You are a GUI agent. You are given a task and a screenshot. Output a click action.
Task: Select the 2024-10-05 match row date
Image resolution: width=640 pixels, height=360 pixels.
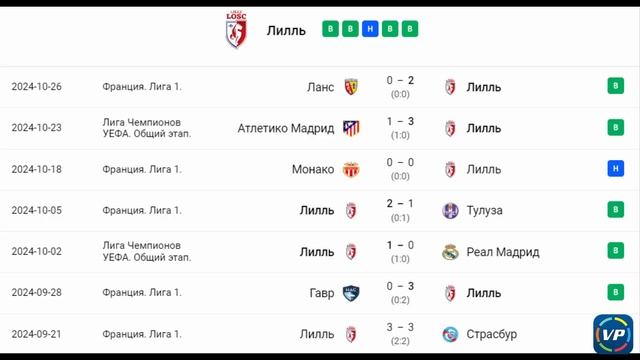click(x=37, y=210)
